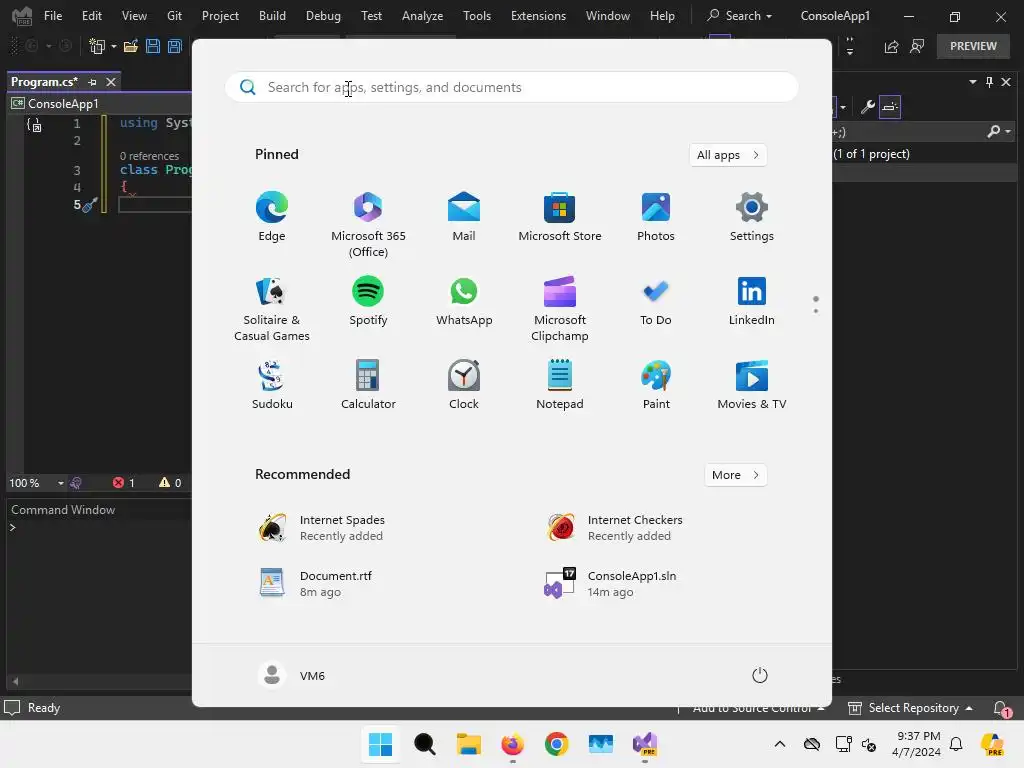The height and width of the screenshot is (768, 1024).
Task: Open the Calculator app
Action: [368, 385]
